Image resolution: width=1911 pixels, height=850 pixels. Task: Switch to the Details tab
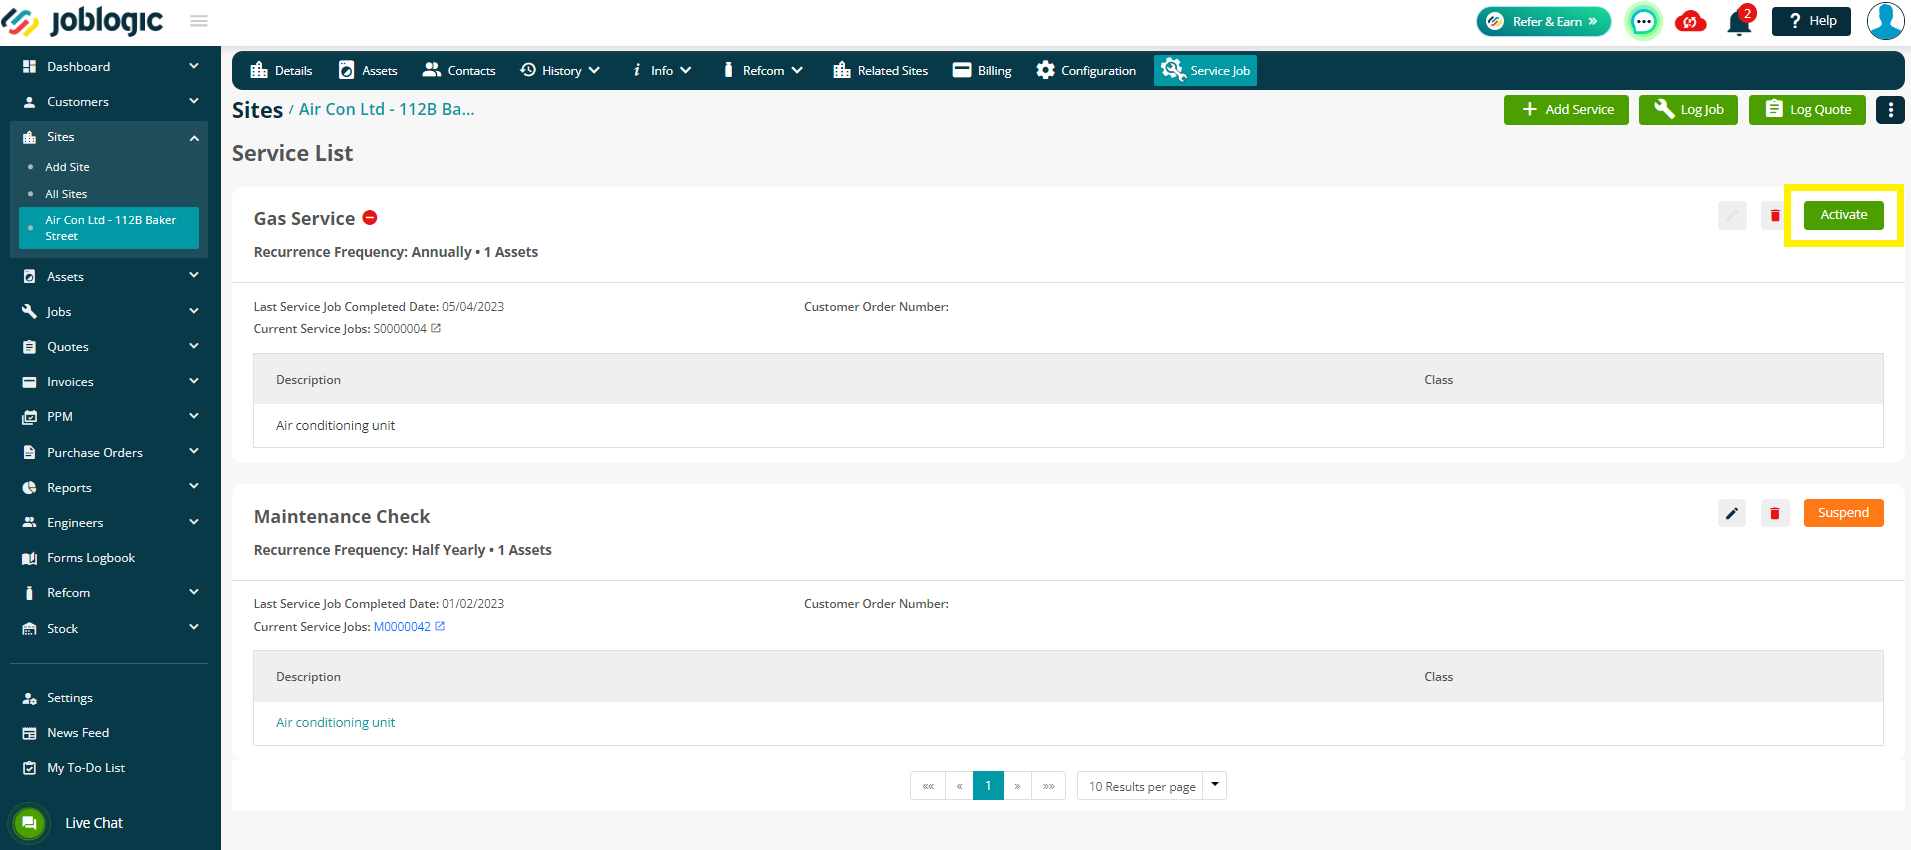(x=281, y=70)
